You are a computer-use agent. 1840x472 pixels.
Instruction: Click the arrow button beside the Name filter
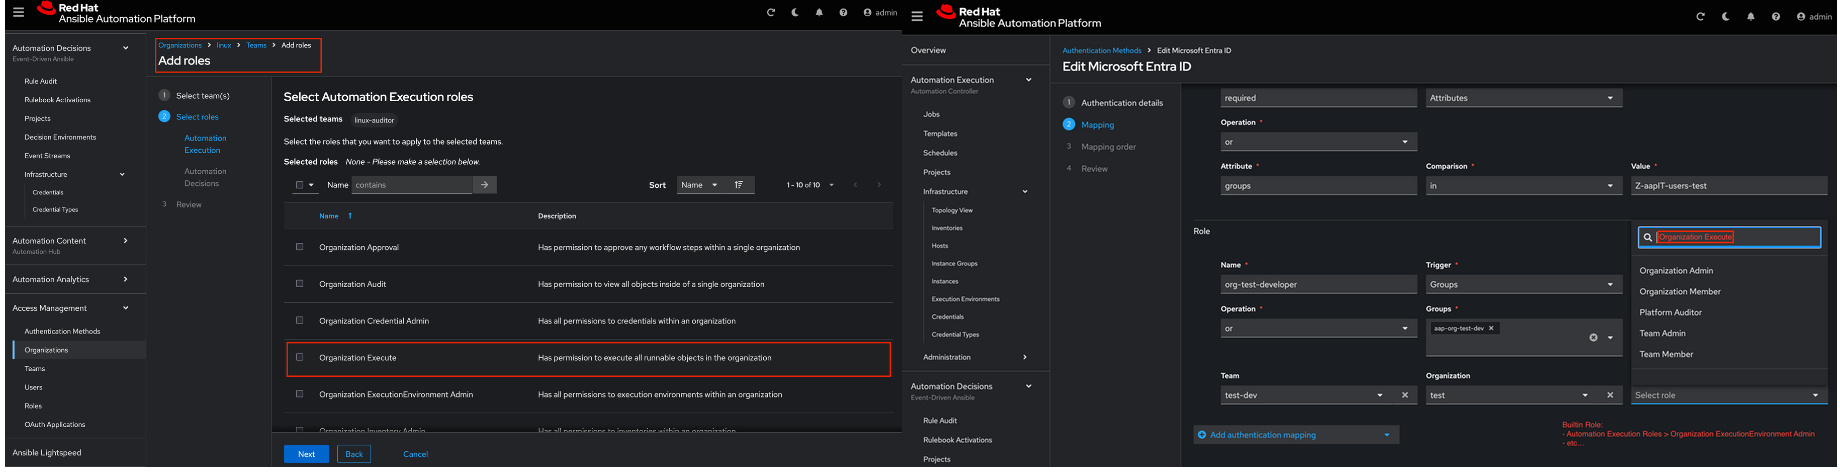coord(484,185)
